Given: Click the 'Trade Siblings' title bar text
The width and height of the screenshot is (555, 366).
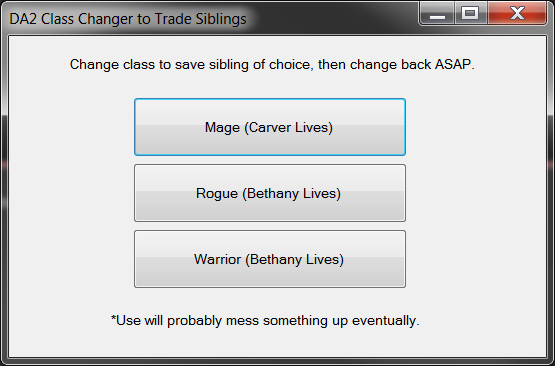Looking at the screenshot, I should (x=200, y=19).
